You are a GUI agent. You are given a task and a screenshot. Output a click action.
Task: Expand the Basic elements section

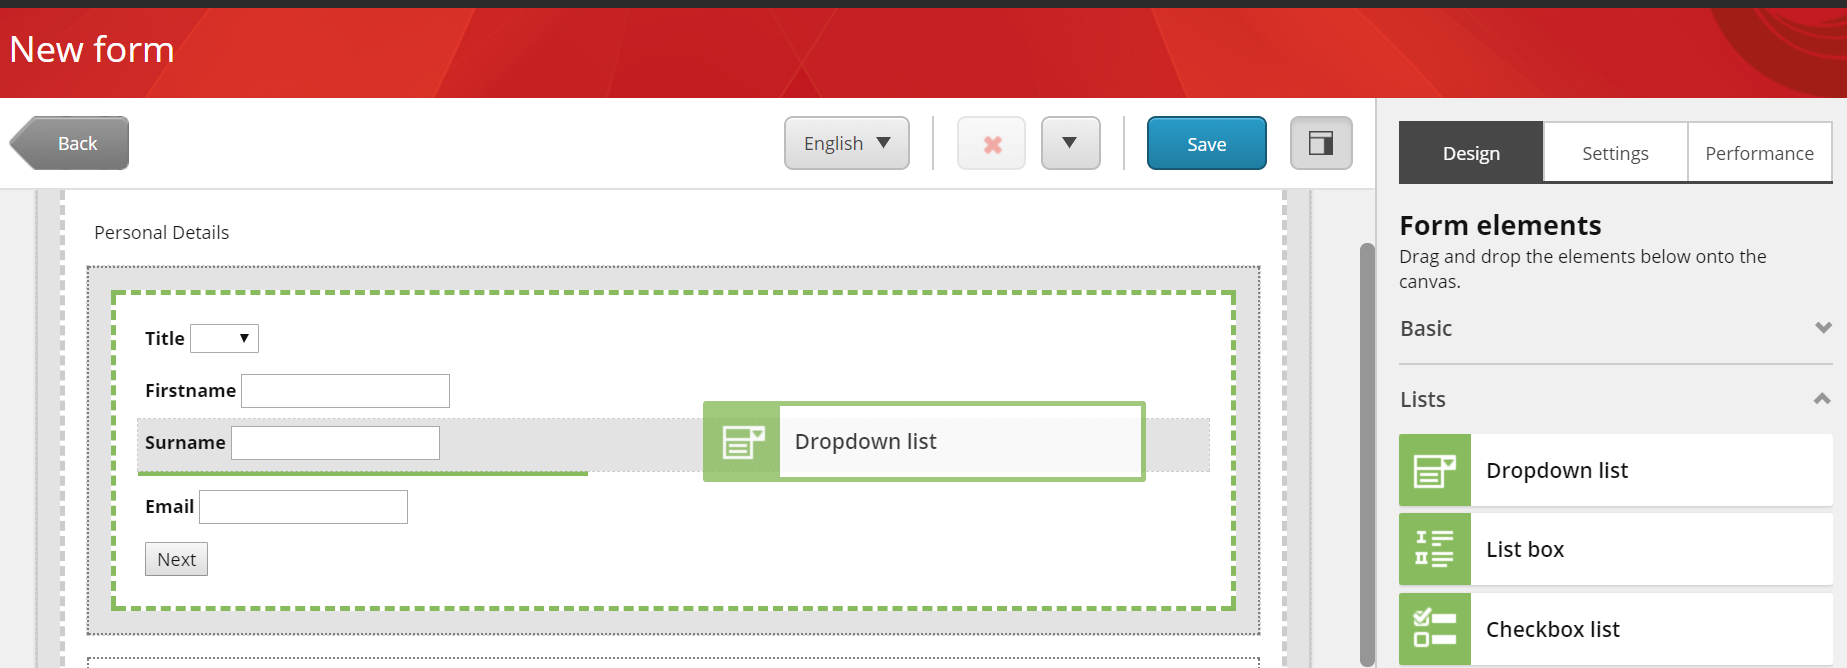1616,328
